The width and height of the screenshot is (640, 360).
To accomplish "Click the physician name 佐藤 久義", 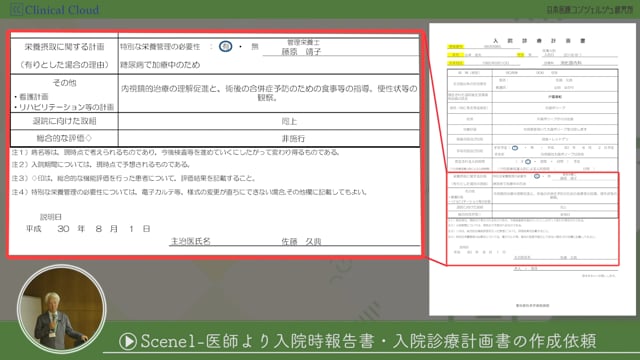I will click(301, 241).
